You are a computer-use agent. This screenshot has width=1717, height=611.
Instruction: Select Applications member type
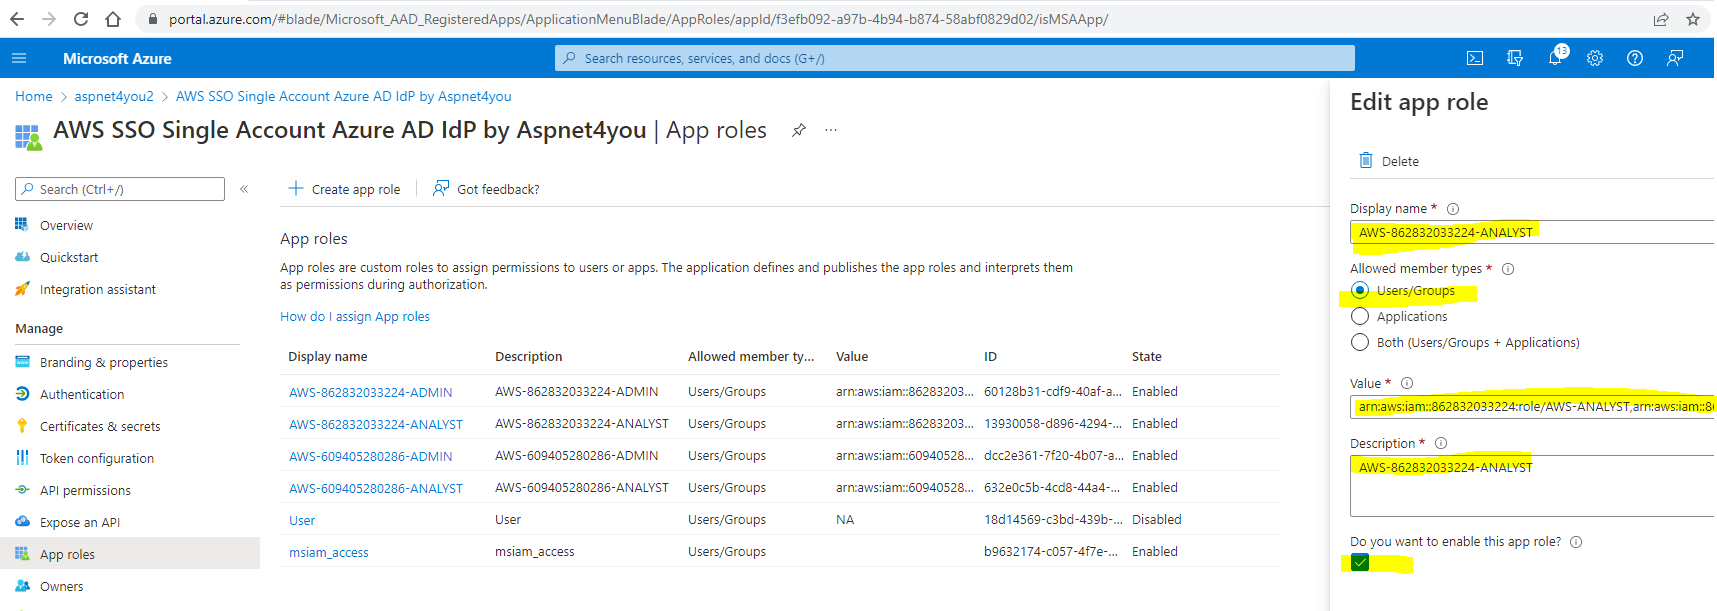coord(1360,316)
